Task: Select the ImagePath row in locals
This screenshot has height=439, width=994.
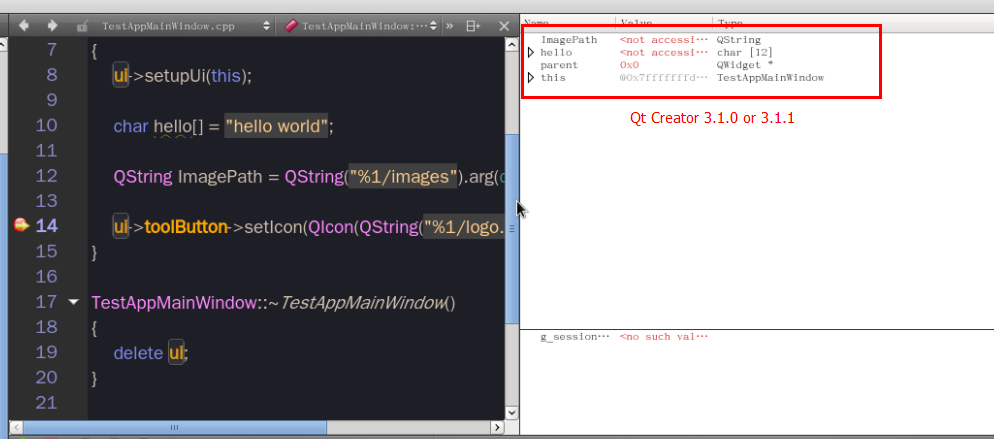Action: click(x=568, y=40)
